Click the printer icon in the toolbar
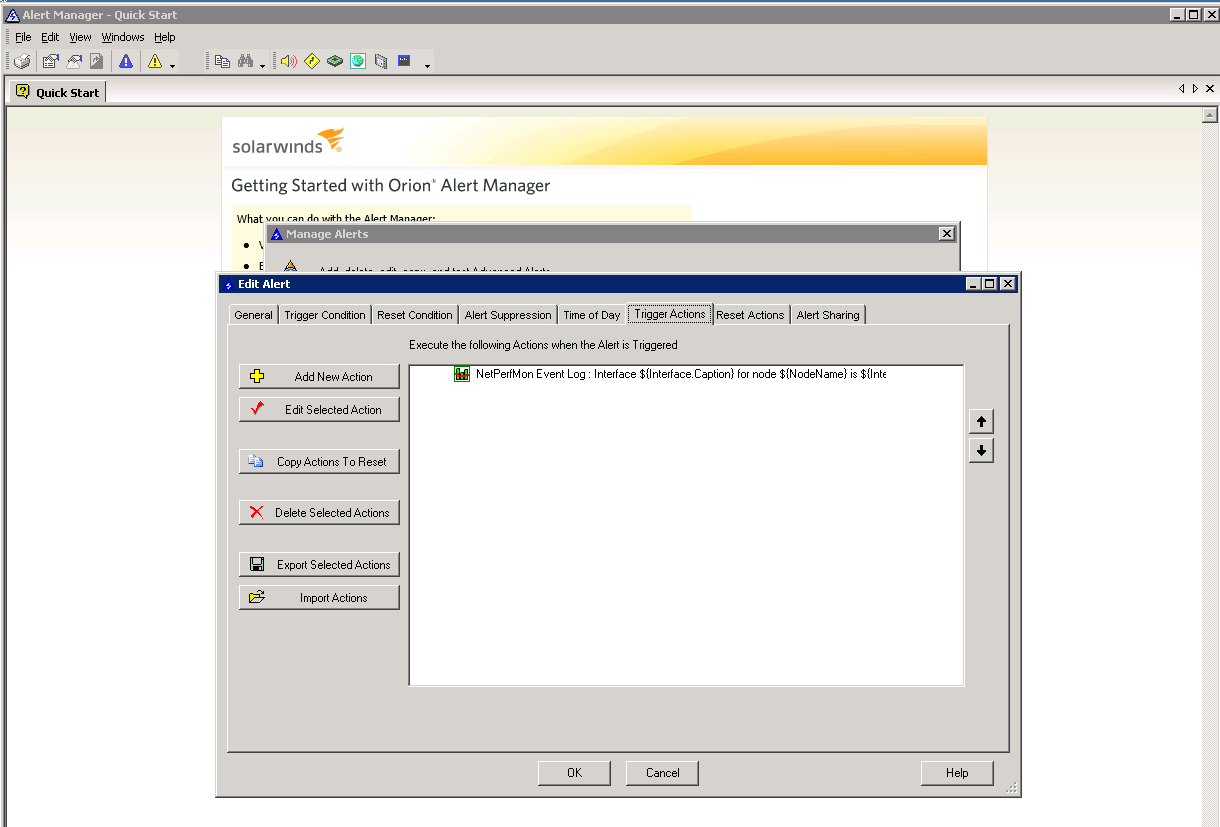The height and width of the screenshot is (827, 1220). click(x=22, y=61)
